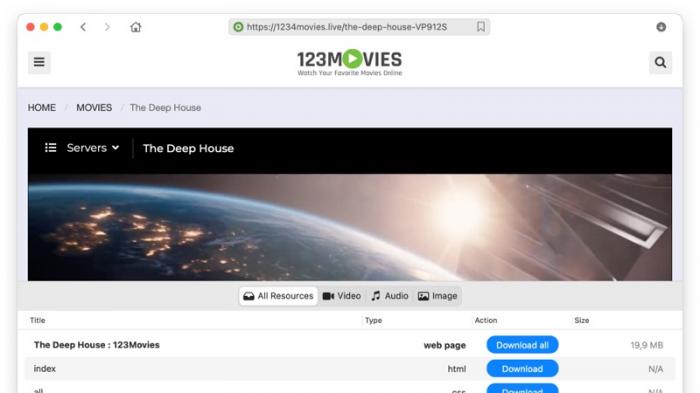Open the hamburger menu on the 123Movies page
This screenshot has height=393, width=700.
pyautogui.click(x=39, y=62)
